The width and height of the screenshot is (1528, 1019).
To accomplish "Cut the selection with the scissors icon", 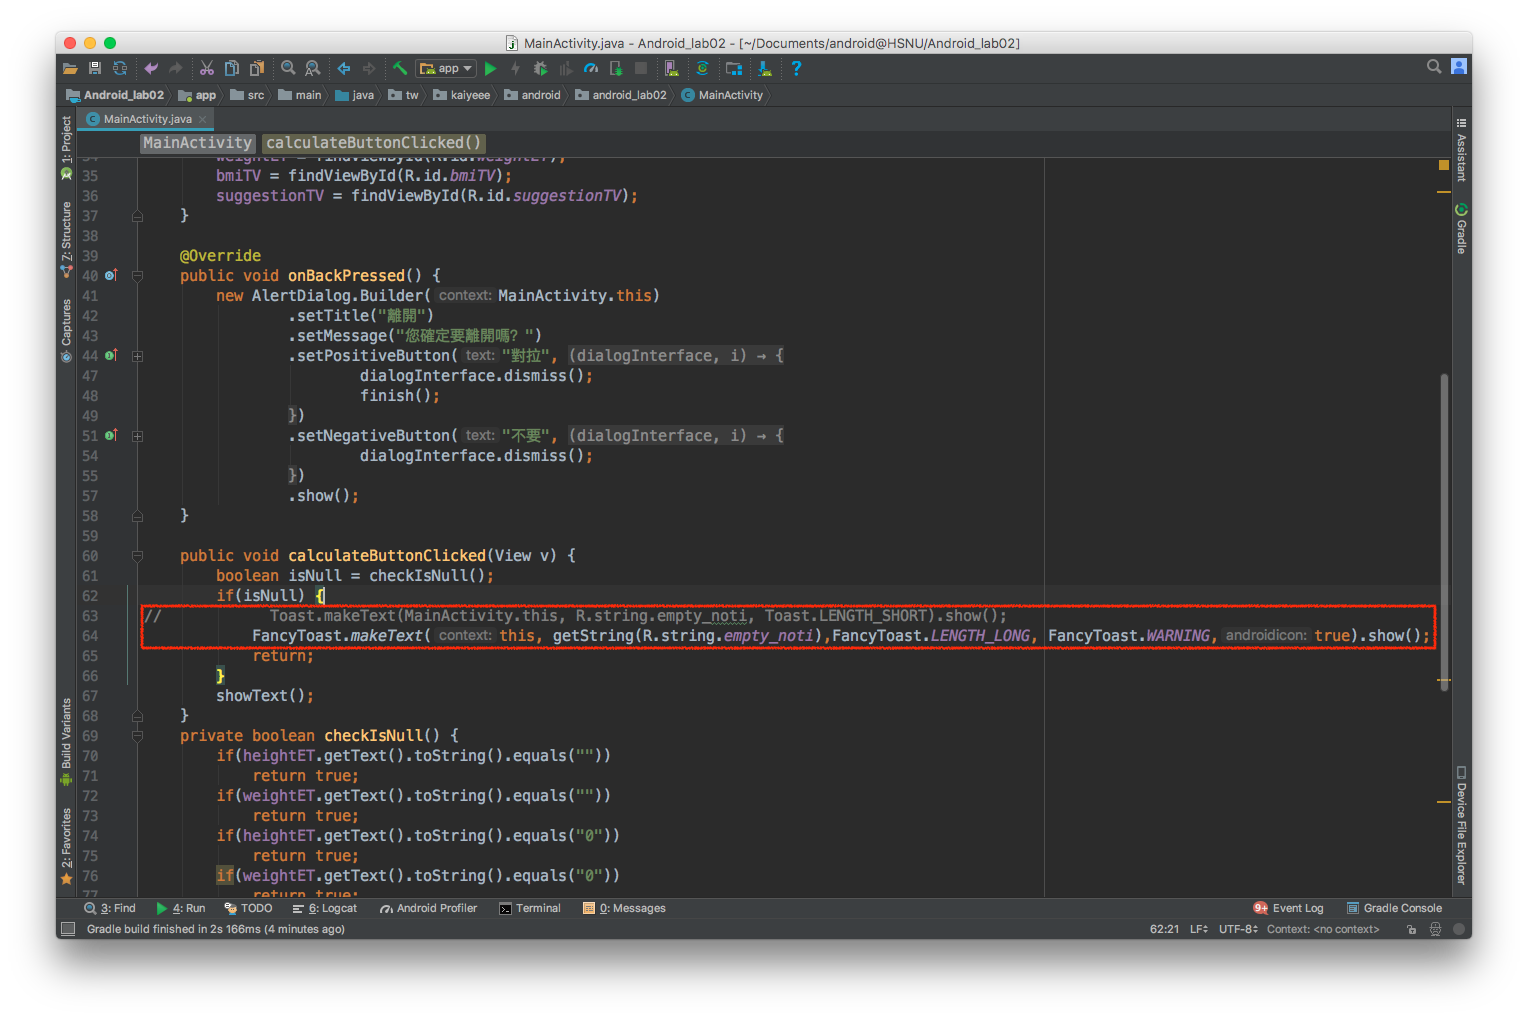I will pos(207,69).
